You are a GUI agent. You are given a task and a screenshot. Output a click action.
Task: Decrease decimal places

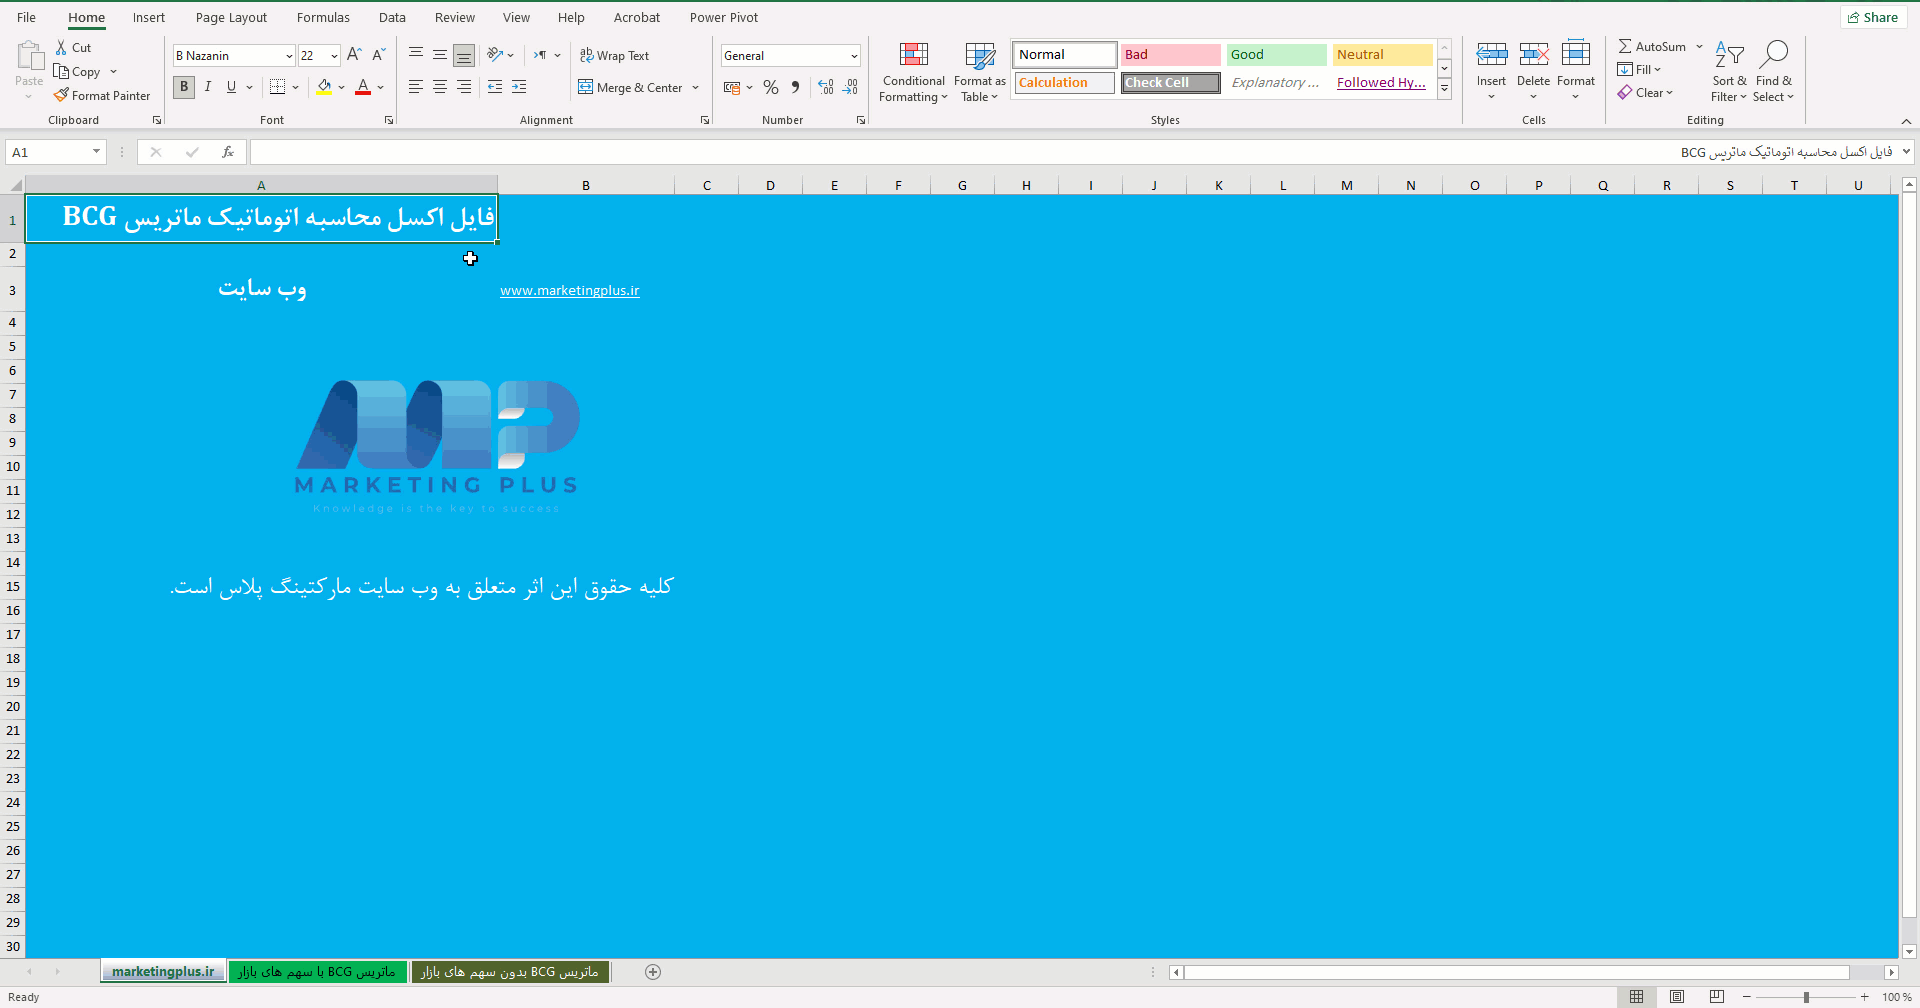point(850,87)
